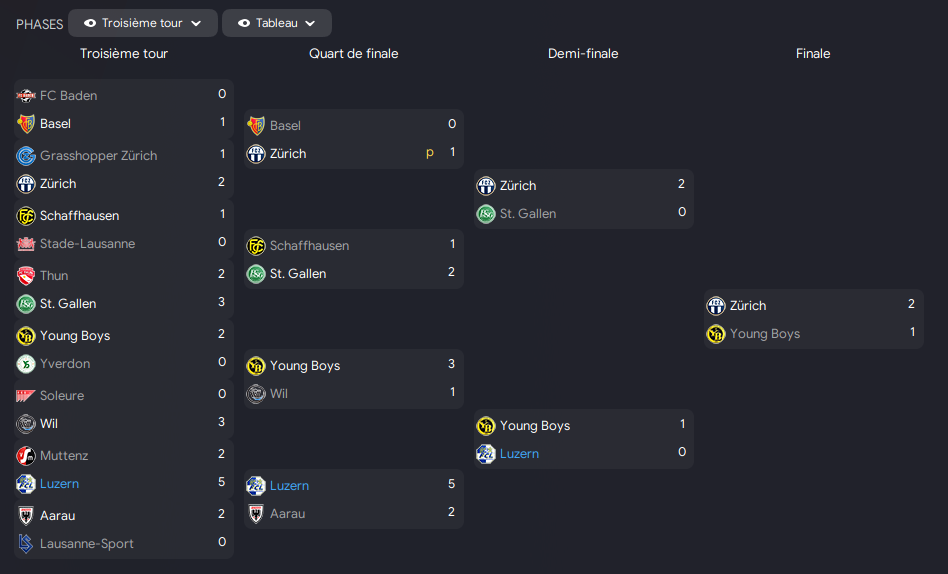Expand the Troisième tour dropdown chevron
The height and width of the screenshot is (574, 948).
[x=196, y=23]
